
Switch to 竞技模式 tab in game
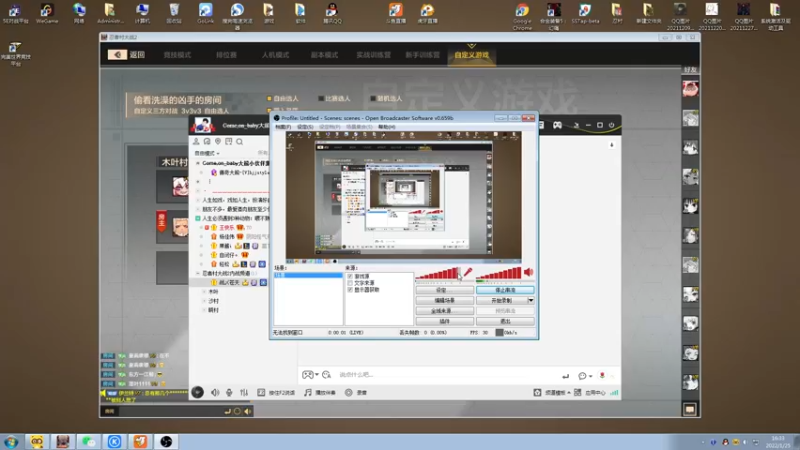(177, 55)
